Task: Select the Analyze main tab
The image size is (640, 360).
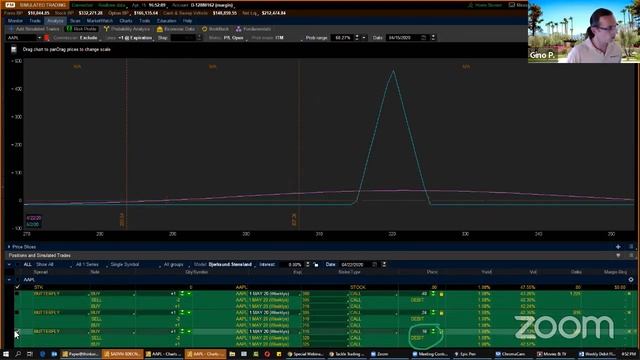Action: tap(55, 21)
